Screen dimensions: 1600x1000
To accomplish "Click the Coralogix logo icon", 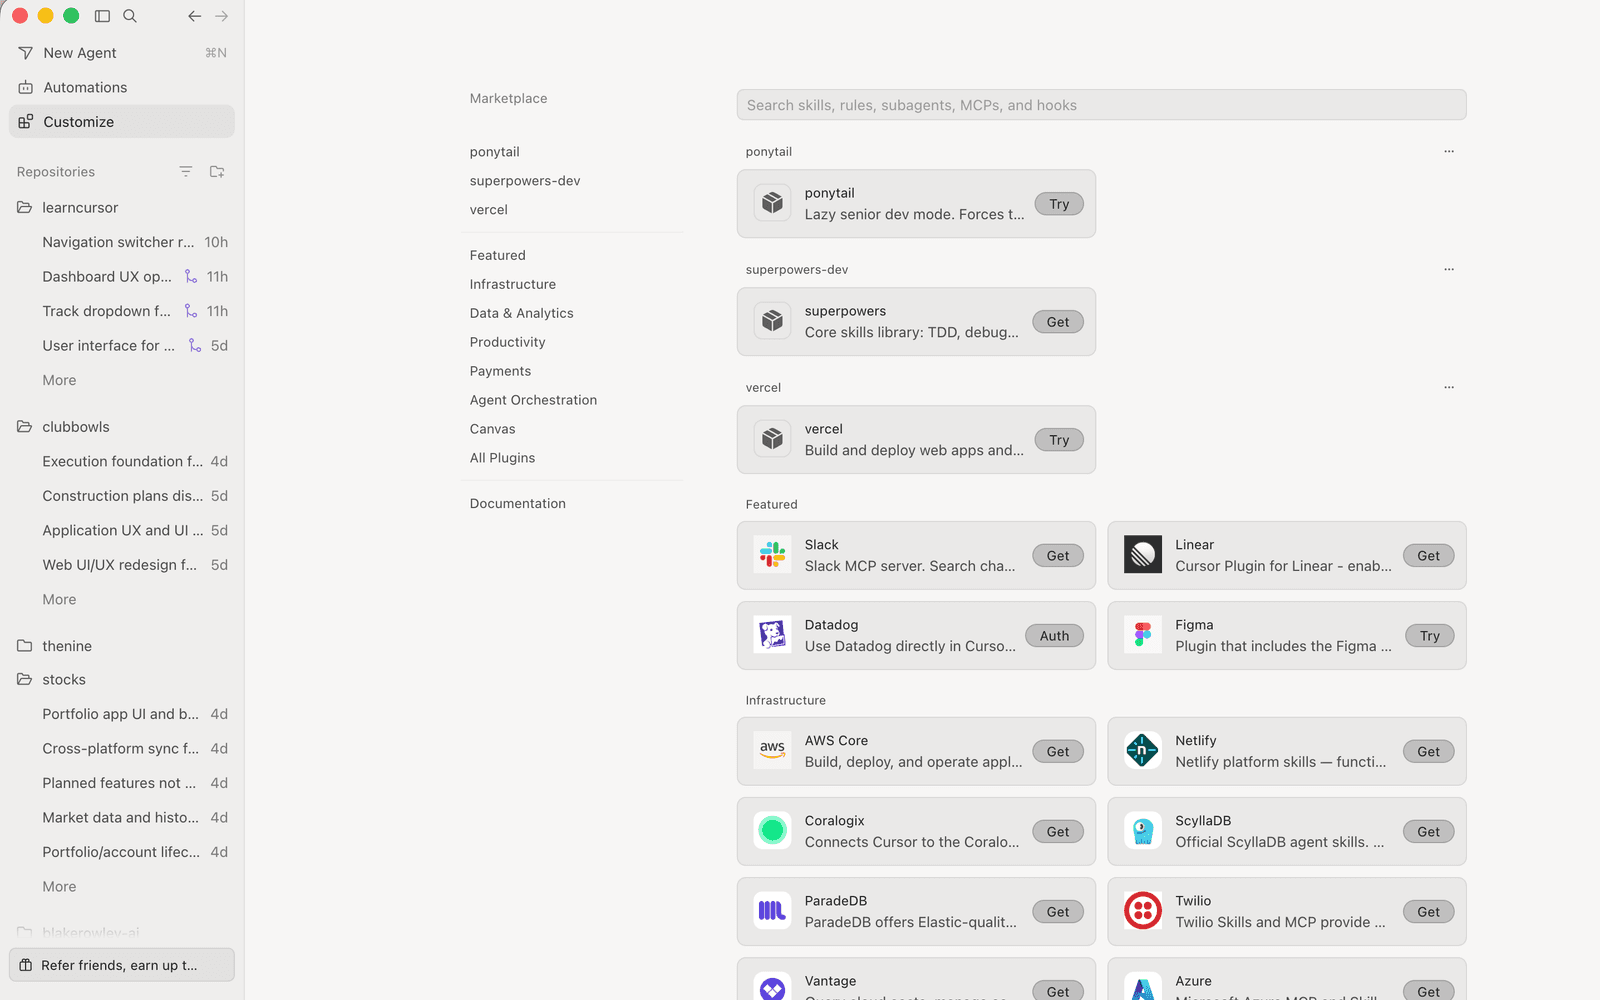I will tap(772, 831).
